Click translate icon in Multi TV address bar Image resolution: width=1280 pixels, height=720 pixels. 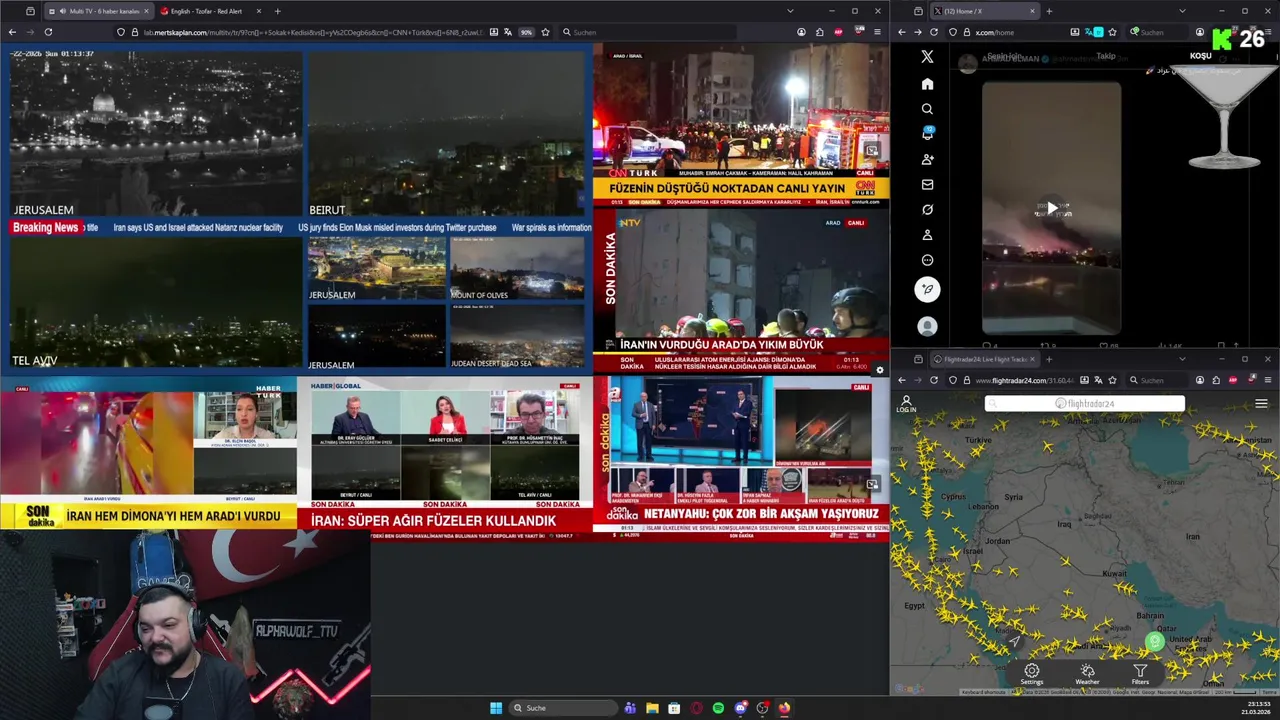click(x=509, y=32)
